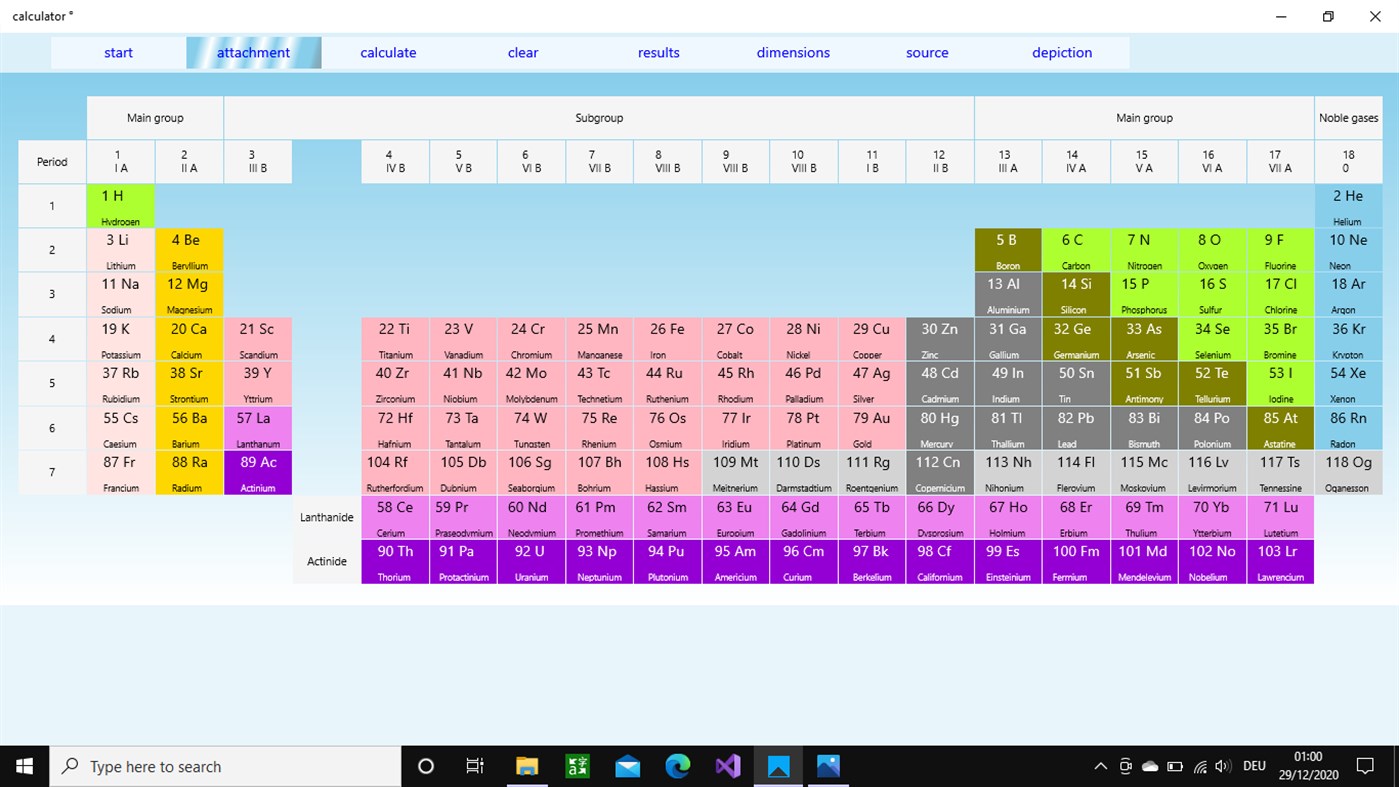Select the "dimensions" tab

point(793,52)
